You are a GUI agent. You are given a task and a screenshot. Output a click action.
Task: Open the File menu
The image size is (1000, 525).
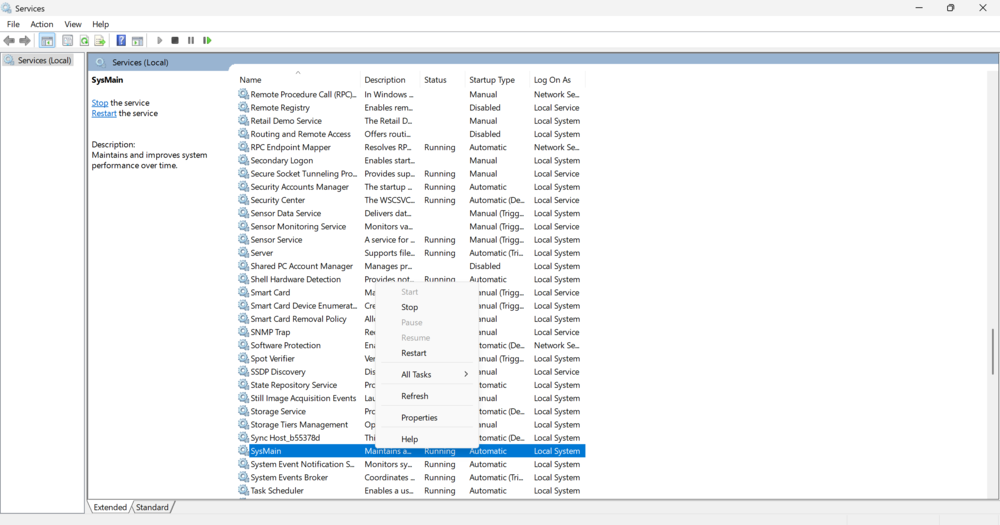coord(13,24)
